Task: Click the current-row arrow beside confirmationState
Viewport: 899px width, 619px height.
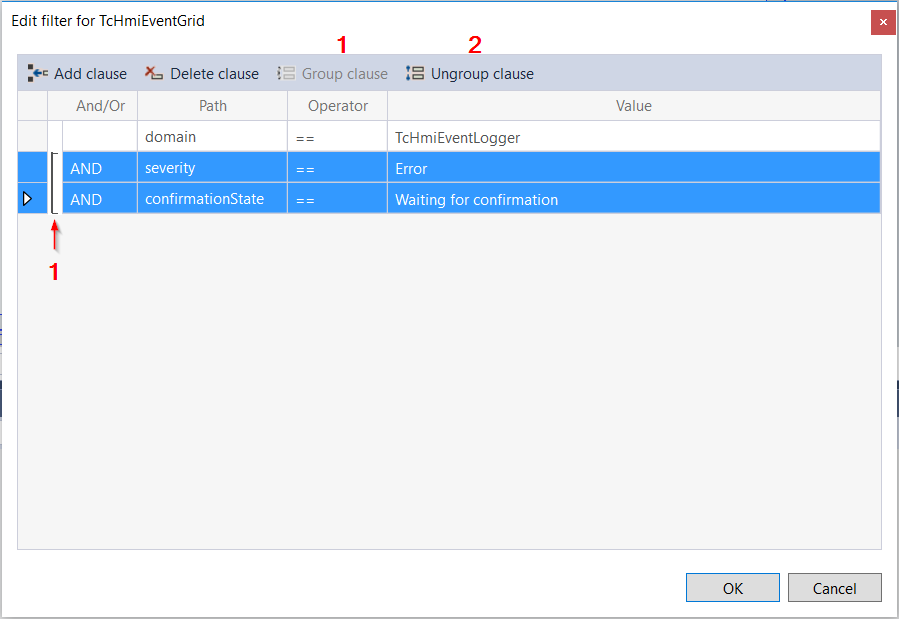Action: pyautogui.click(x=27, y=199)
